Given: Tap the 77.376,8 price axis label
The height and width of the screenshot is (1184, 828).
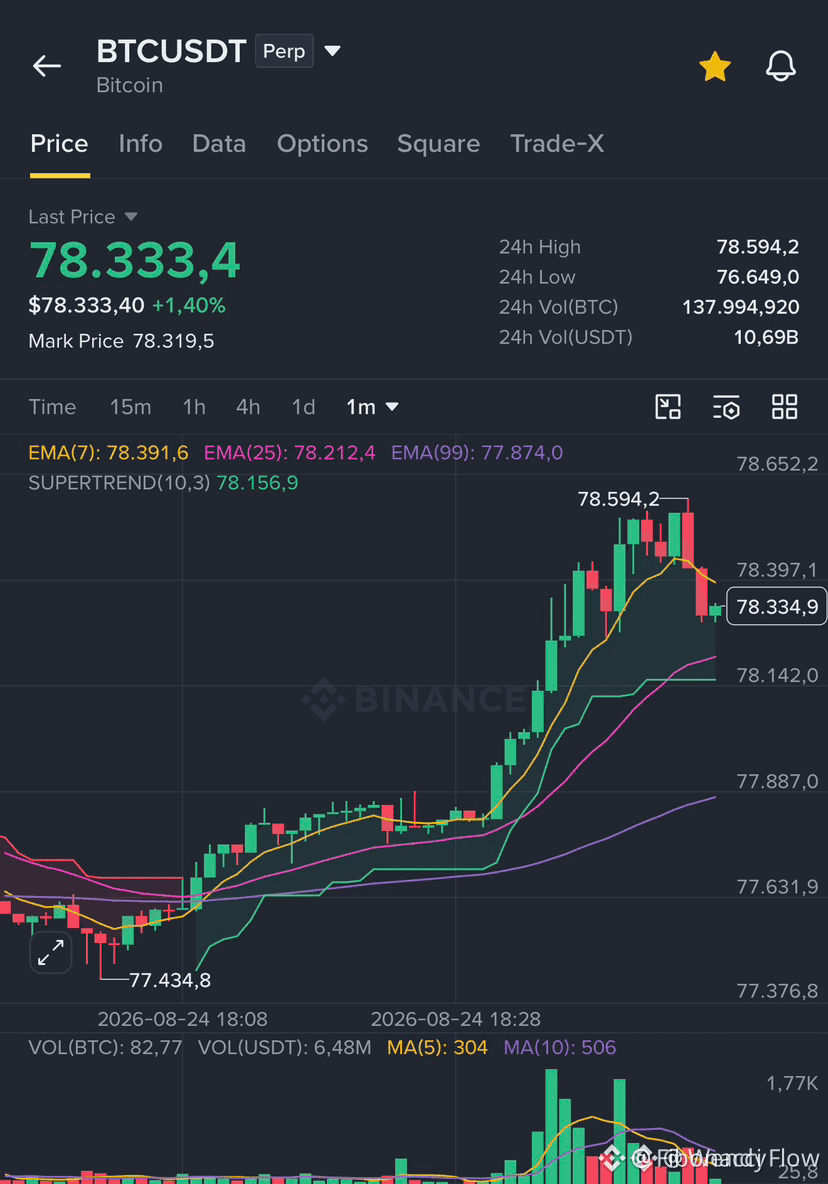Looking at the screenshot, I should pos(777,991).
